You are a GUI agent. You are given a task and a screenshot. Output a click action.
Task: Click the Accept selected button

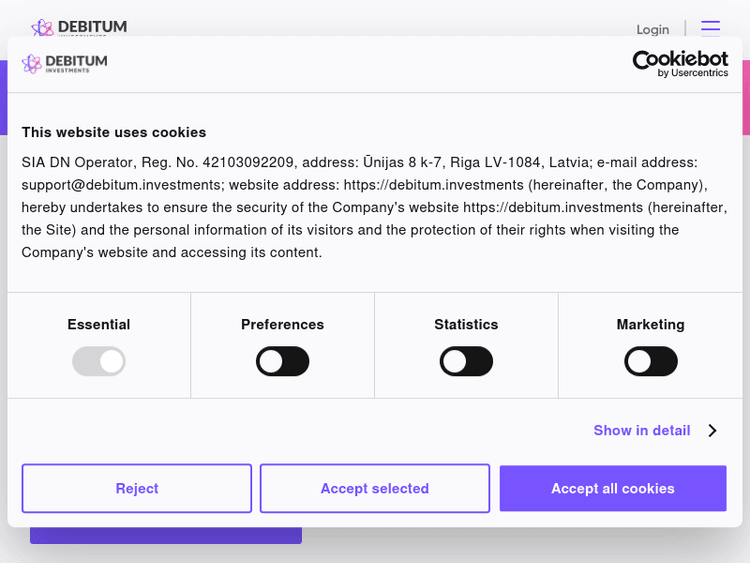[x=375, y=489]
